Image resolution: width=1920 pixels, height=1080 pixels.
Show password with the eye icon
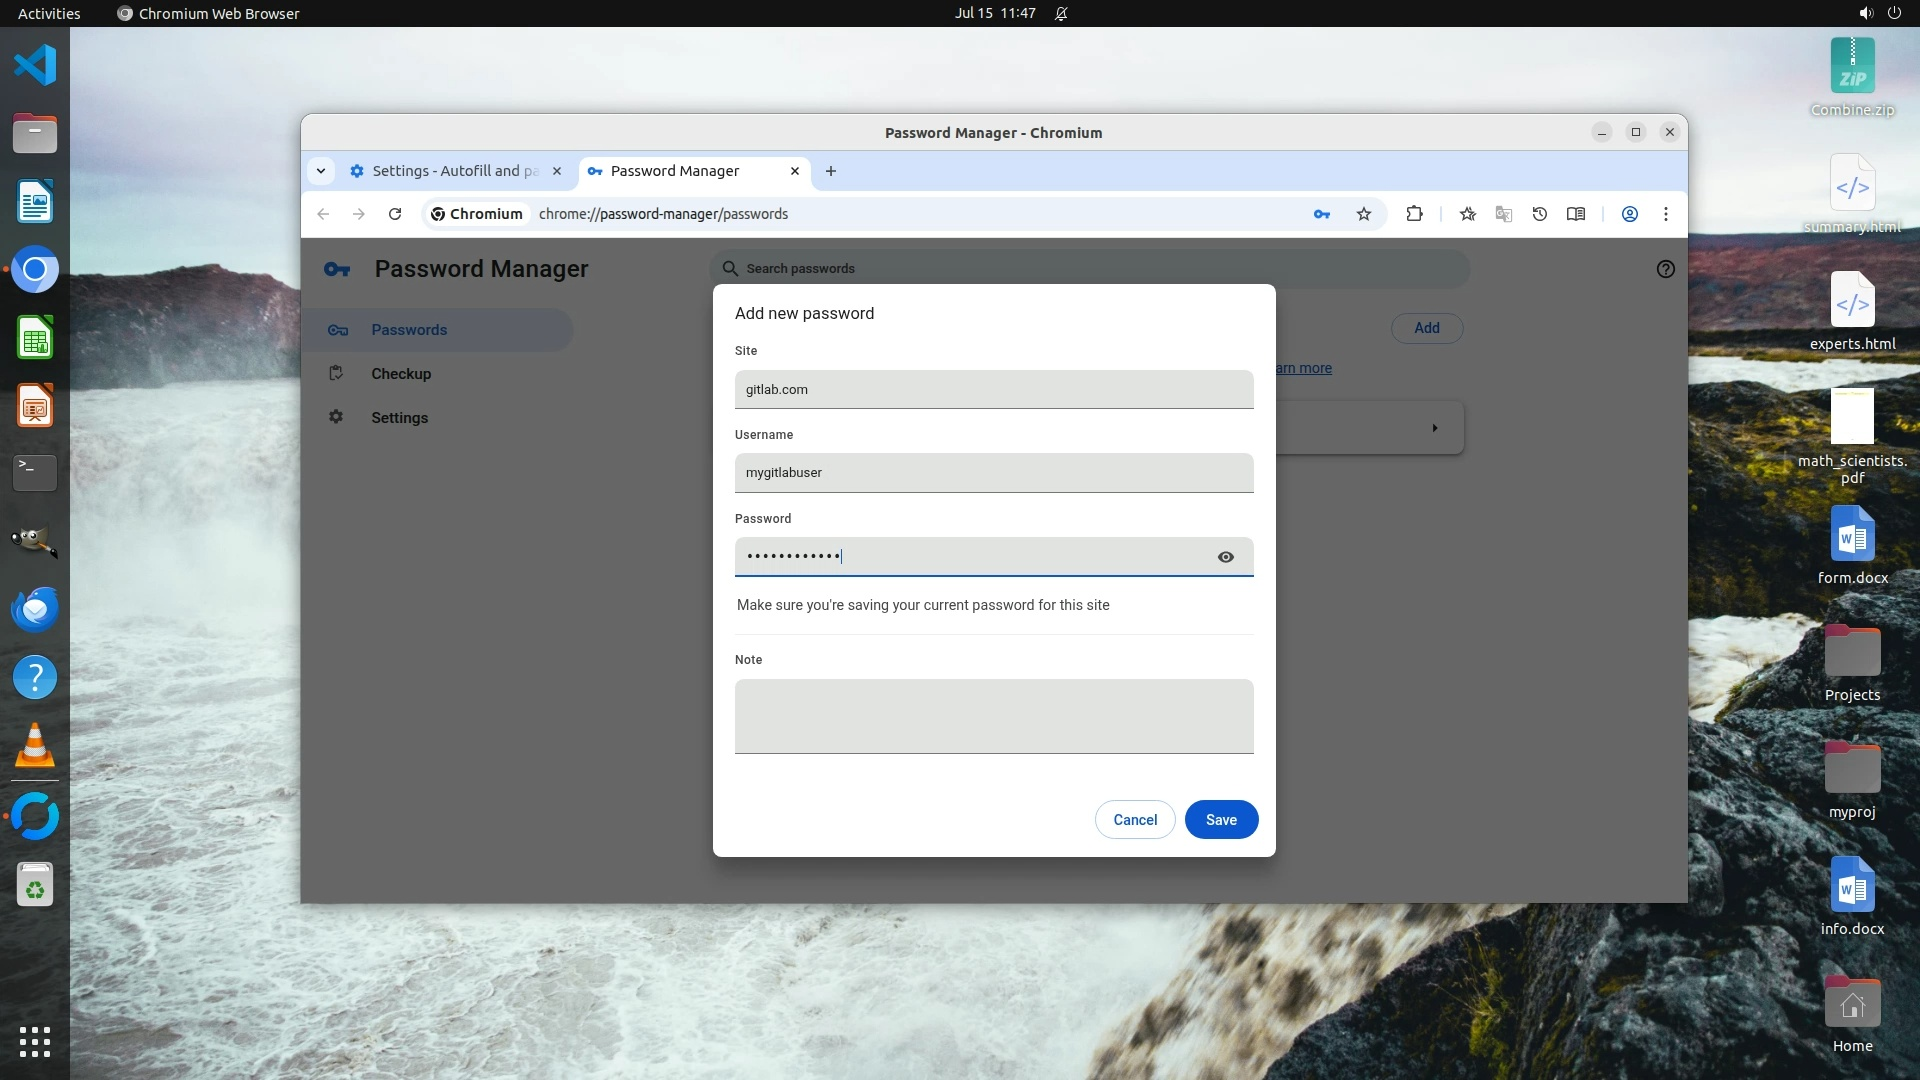click(x=1225, y=557)
